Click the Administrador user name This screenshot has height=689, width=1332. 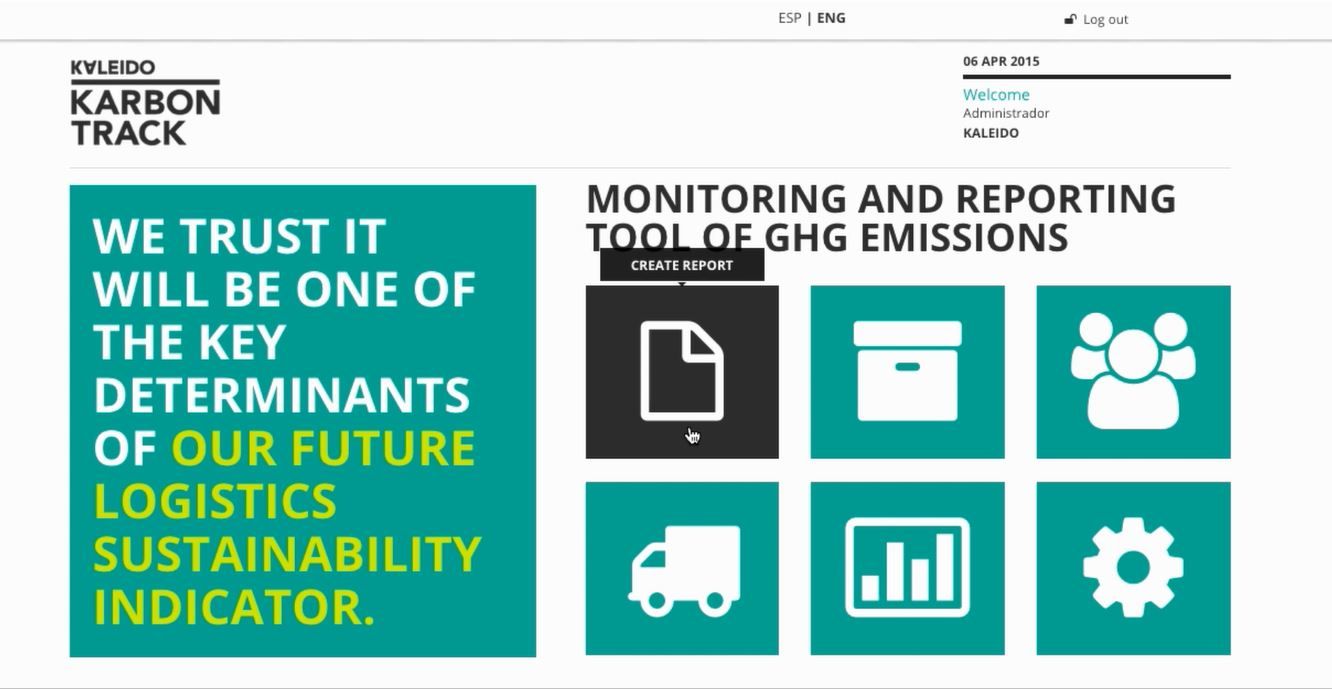point(1006,113)
